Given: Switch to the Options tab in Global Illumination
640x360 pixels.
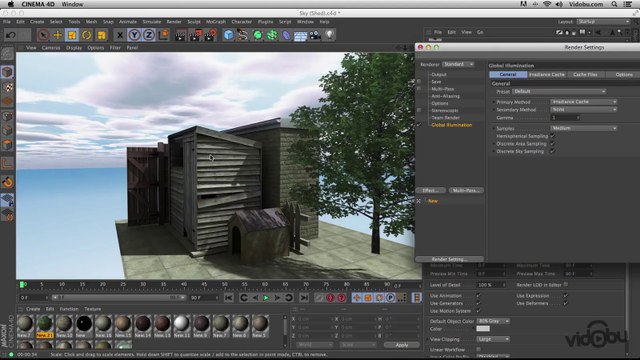Looking at the screenshot, I should (624, 75).
